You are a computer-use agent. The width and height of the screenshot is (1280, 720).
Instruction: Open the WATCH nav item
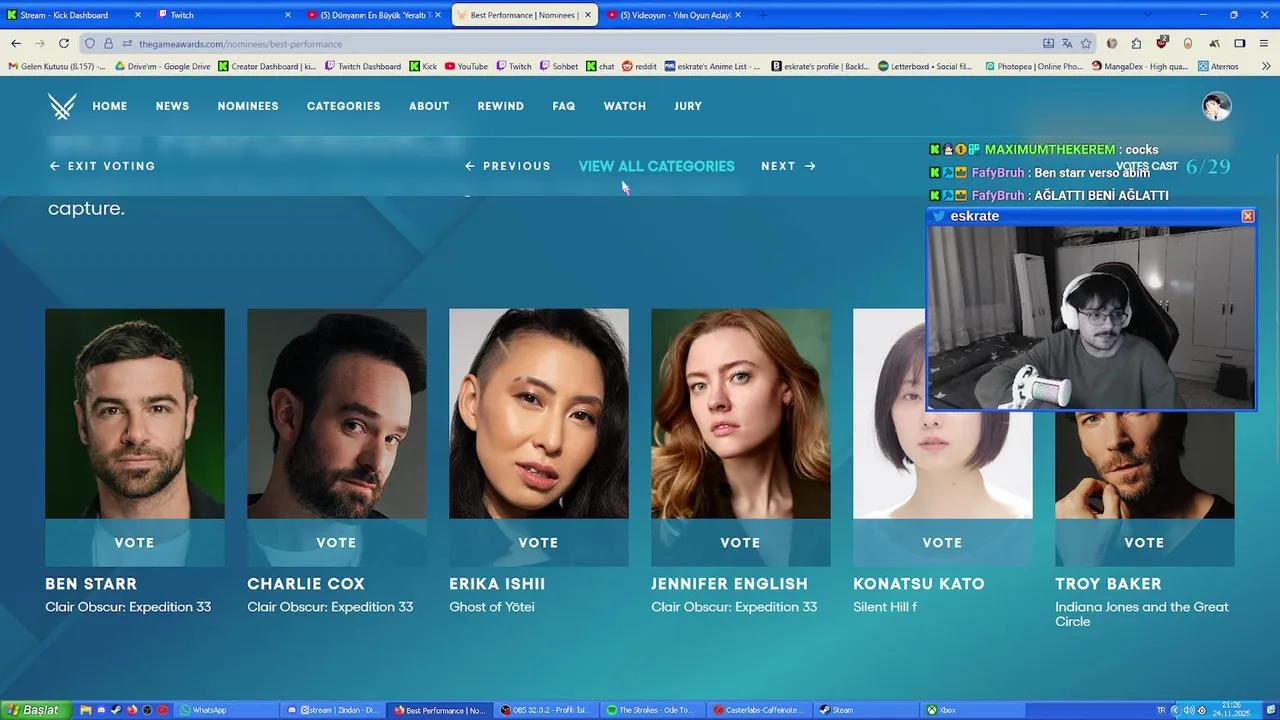(x=625, y=106)
